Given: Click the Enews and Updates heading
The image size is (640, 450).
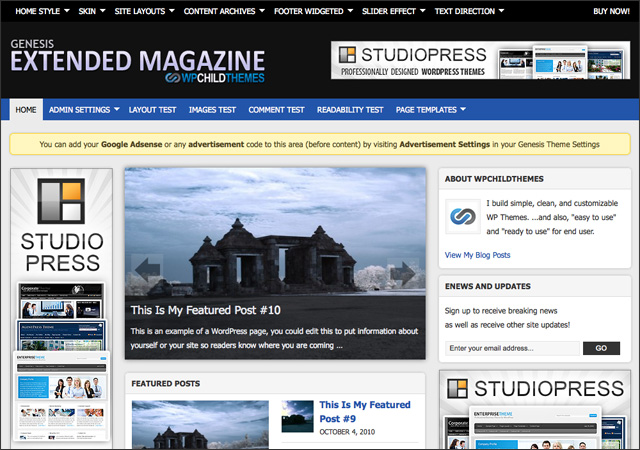Looking at the screenshot, I should point(488,286).
